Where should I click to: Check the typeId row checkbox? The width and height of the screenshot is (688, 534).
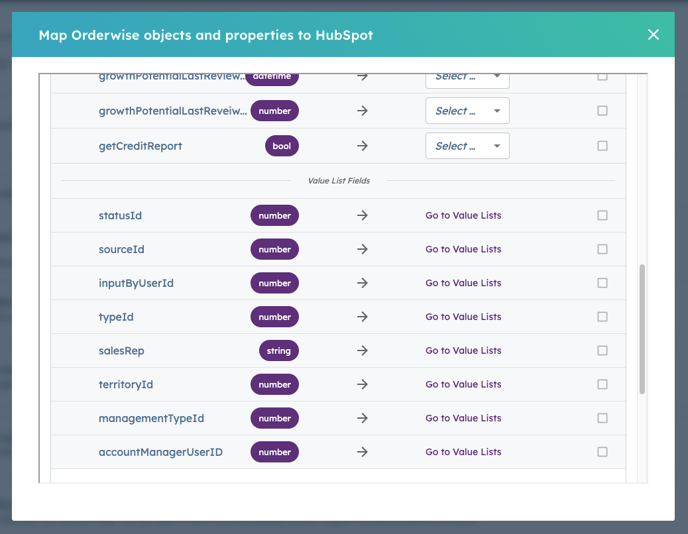pos(602,317)
